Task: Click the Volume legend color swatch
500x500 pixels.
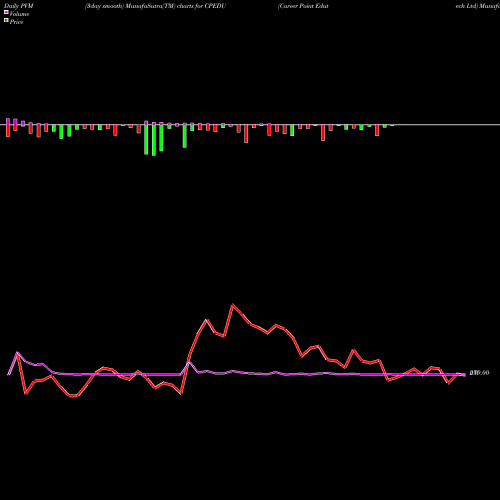Action: 6,12
